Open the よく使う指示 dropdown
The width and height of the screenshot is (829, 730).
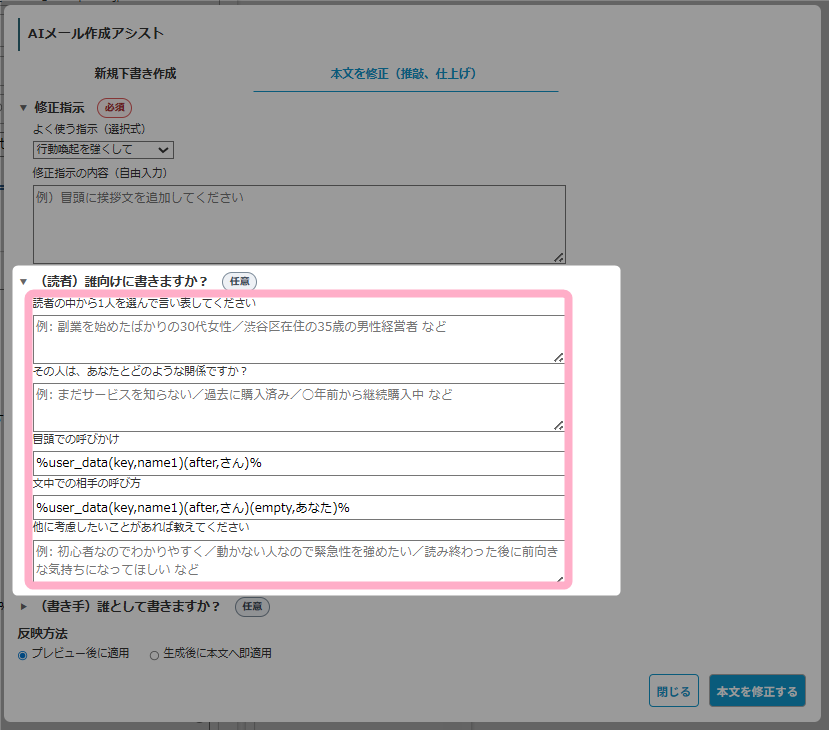103,149
